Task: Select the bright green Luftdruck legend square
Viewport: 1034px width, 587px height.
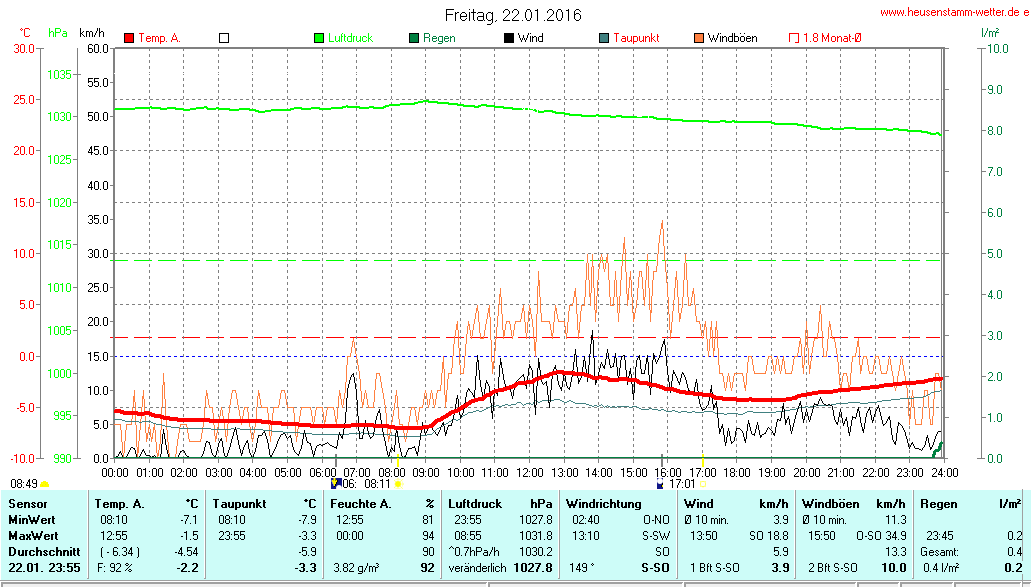Action: click(320, 38)
